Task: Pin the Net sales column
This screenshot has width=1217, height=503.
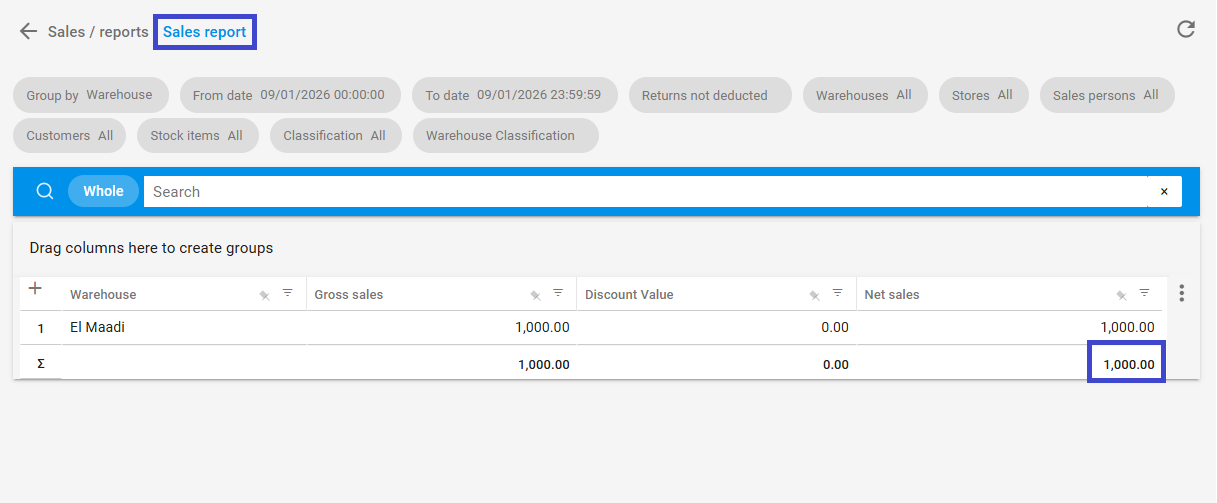Action: (1122, 295)
